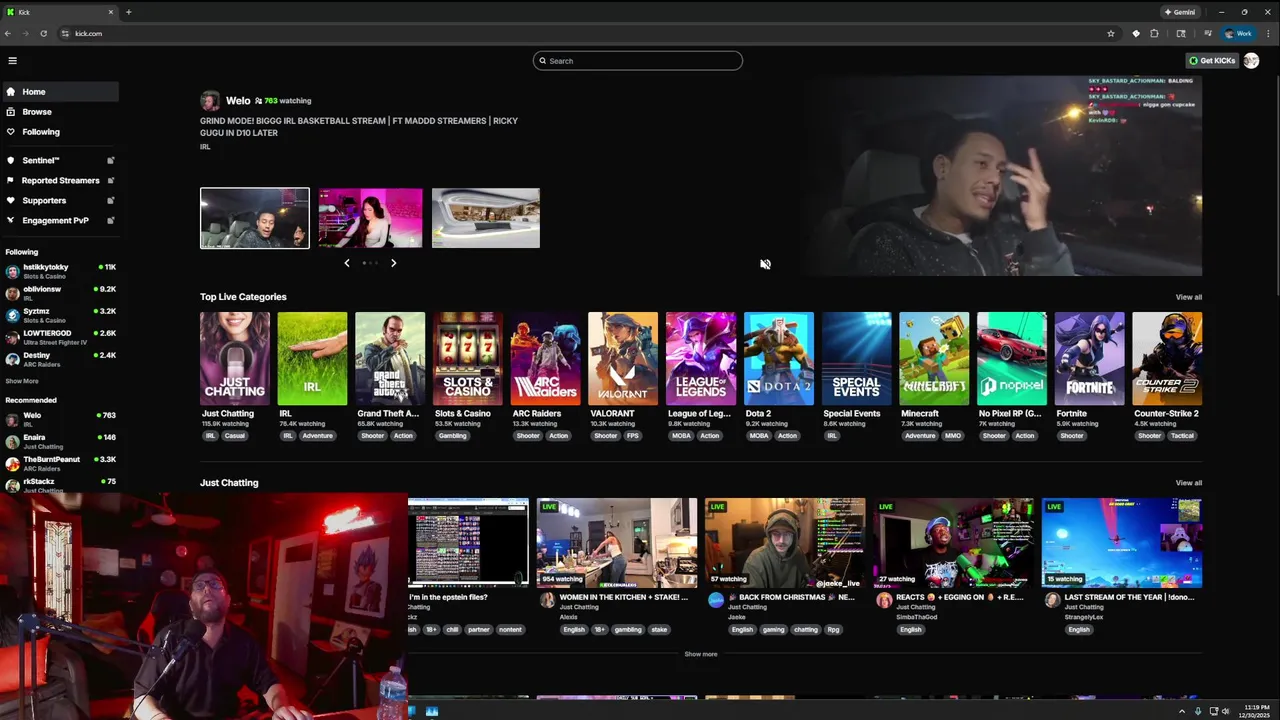Unmute the featured stream video

765,264
